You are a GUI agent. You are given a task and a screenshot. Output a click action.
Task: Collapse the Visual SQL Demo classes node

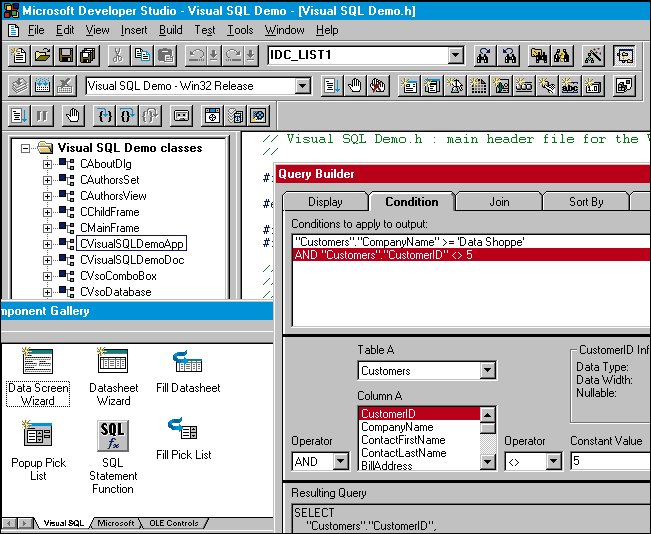point(25,148)
